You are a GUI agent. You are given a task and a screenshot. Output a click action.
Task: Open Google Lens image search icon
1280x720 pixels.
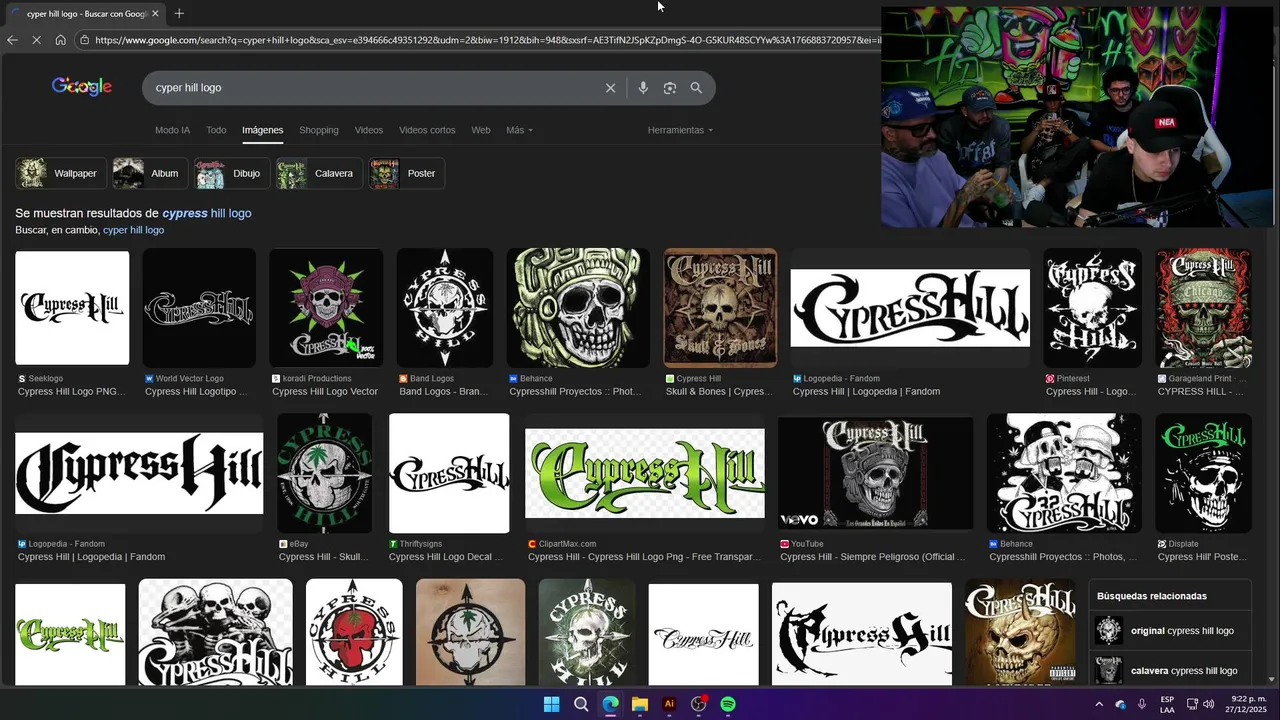coord(670,88)
